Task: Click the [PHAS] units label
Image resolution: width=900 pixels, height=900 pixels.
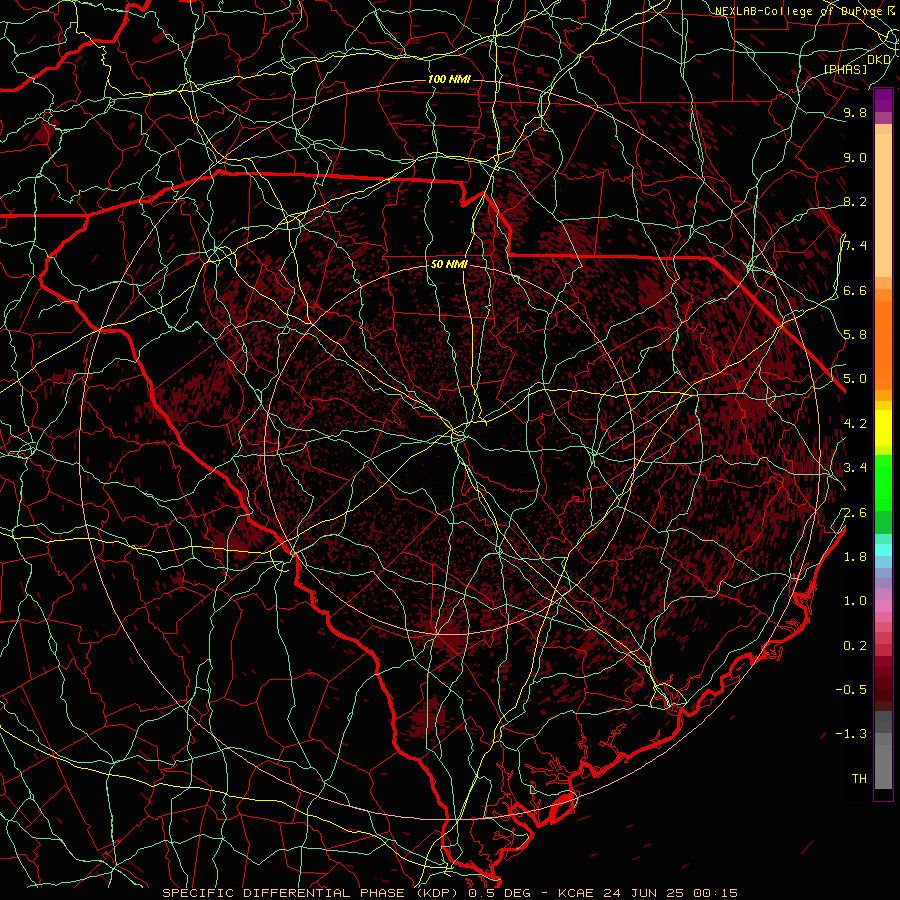Action: pyautogui.click(x=845, y=69)
